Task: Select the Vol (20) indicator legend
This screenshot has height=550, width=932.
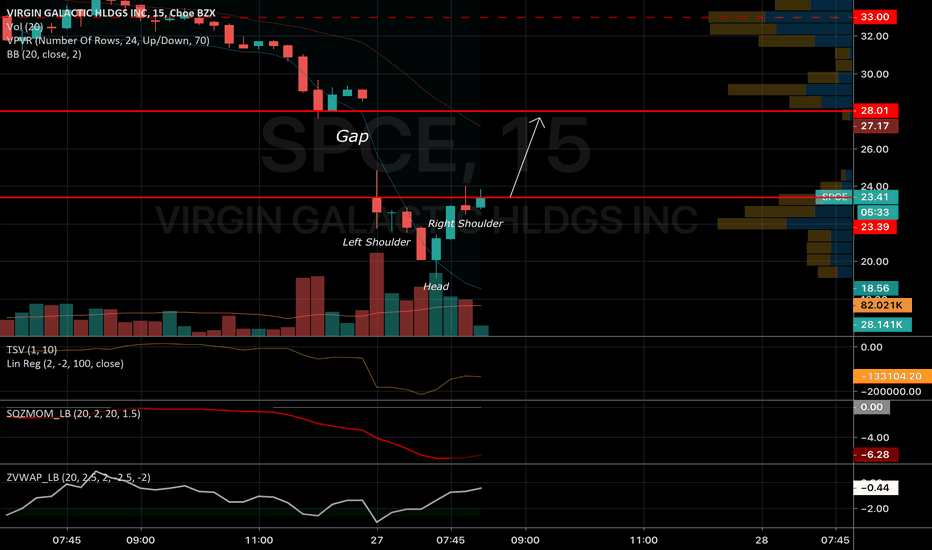Action: coord(25,27)
